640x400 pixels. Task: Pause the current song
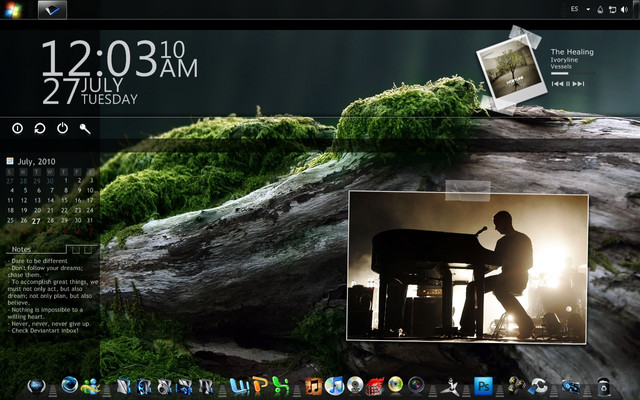(x=568, y=84)
